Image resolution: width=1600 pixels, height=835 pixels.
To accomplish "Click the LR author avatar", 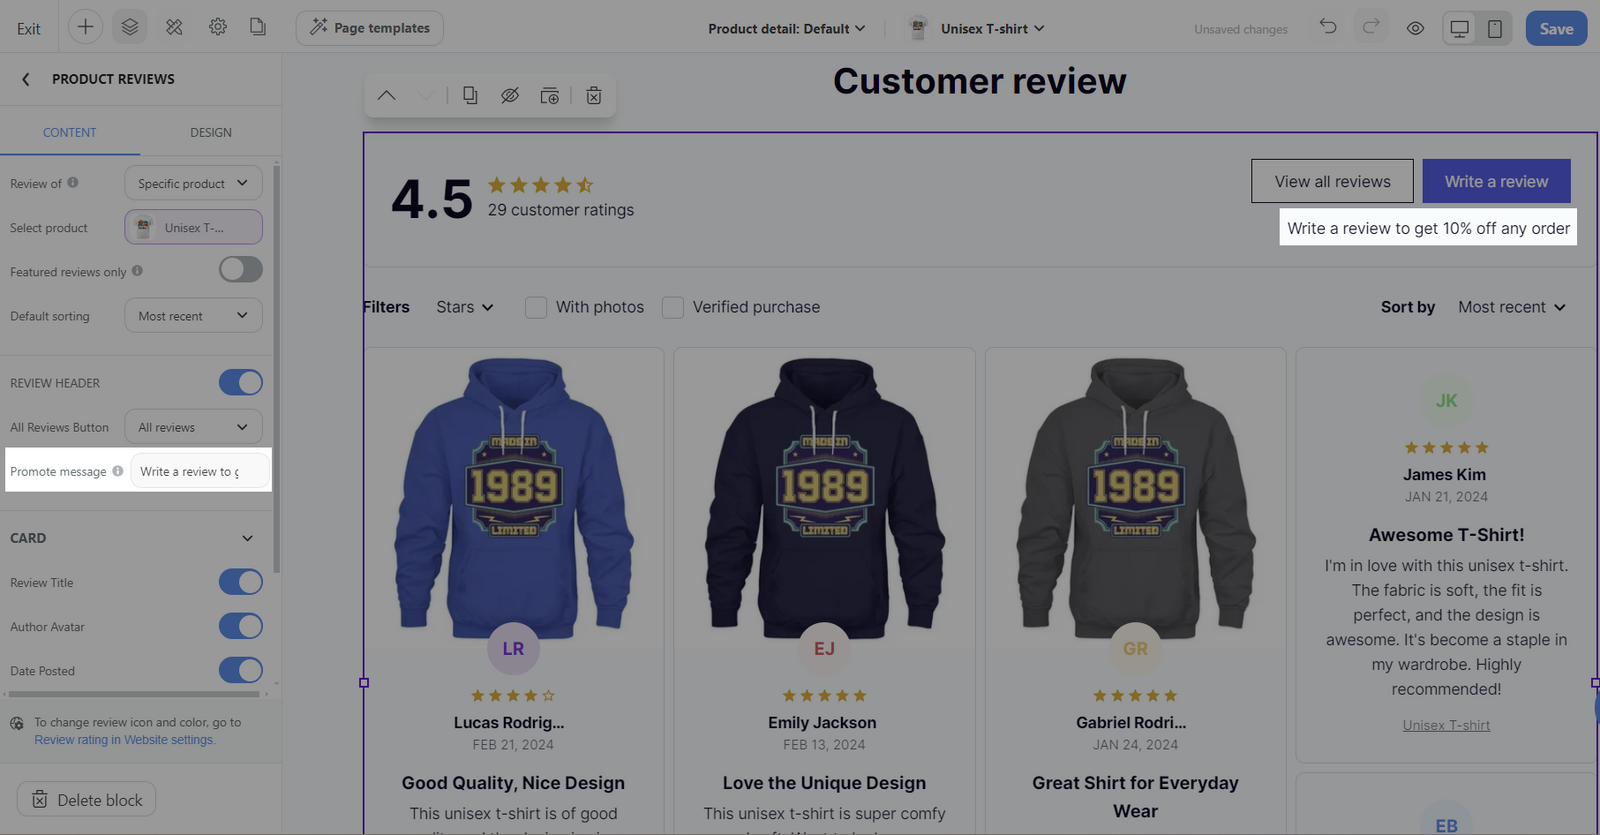I will [x=513, y=648].
